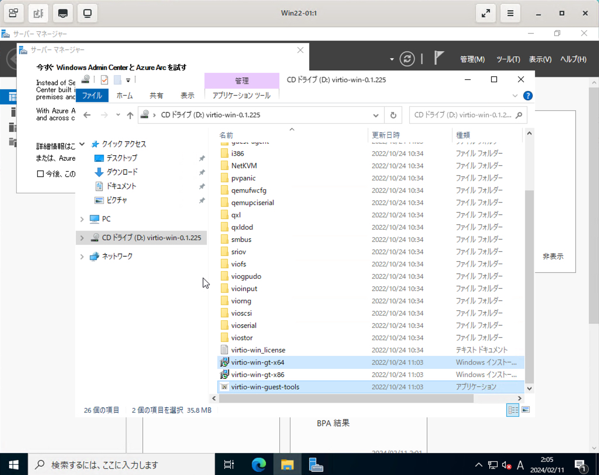Click Server Manager taskbar icon

(316, 465)
